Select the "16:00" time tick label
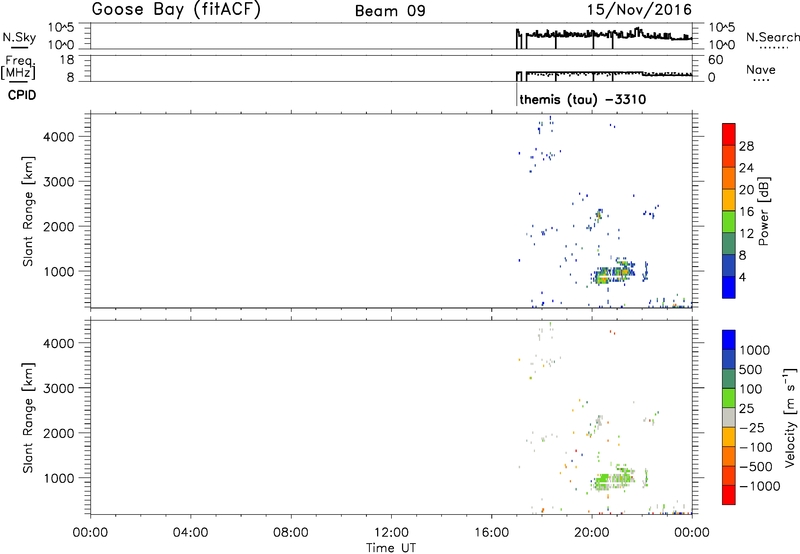 (491, 533)
